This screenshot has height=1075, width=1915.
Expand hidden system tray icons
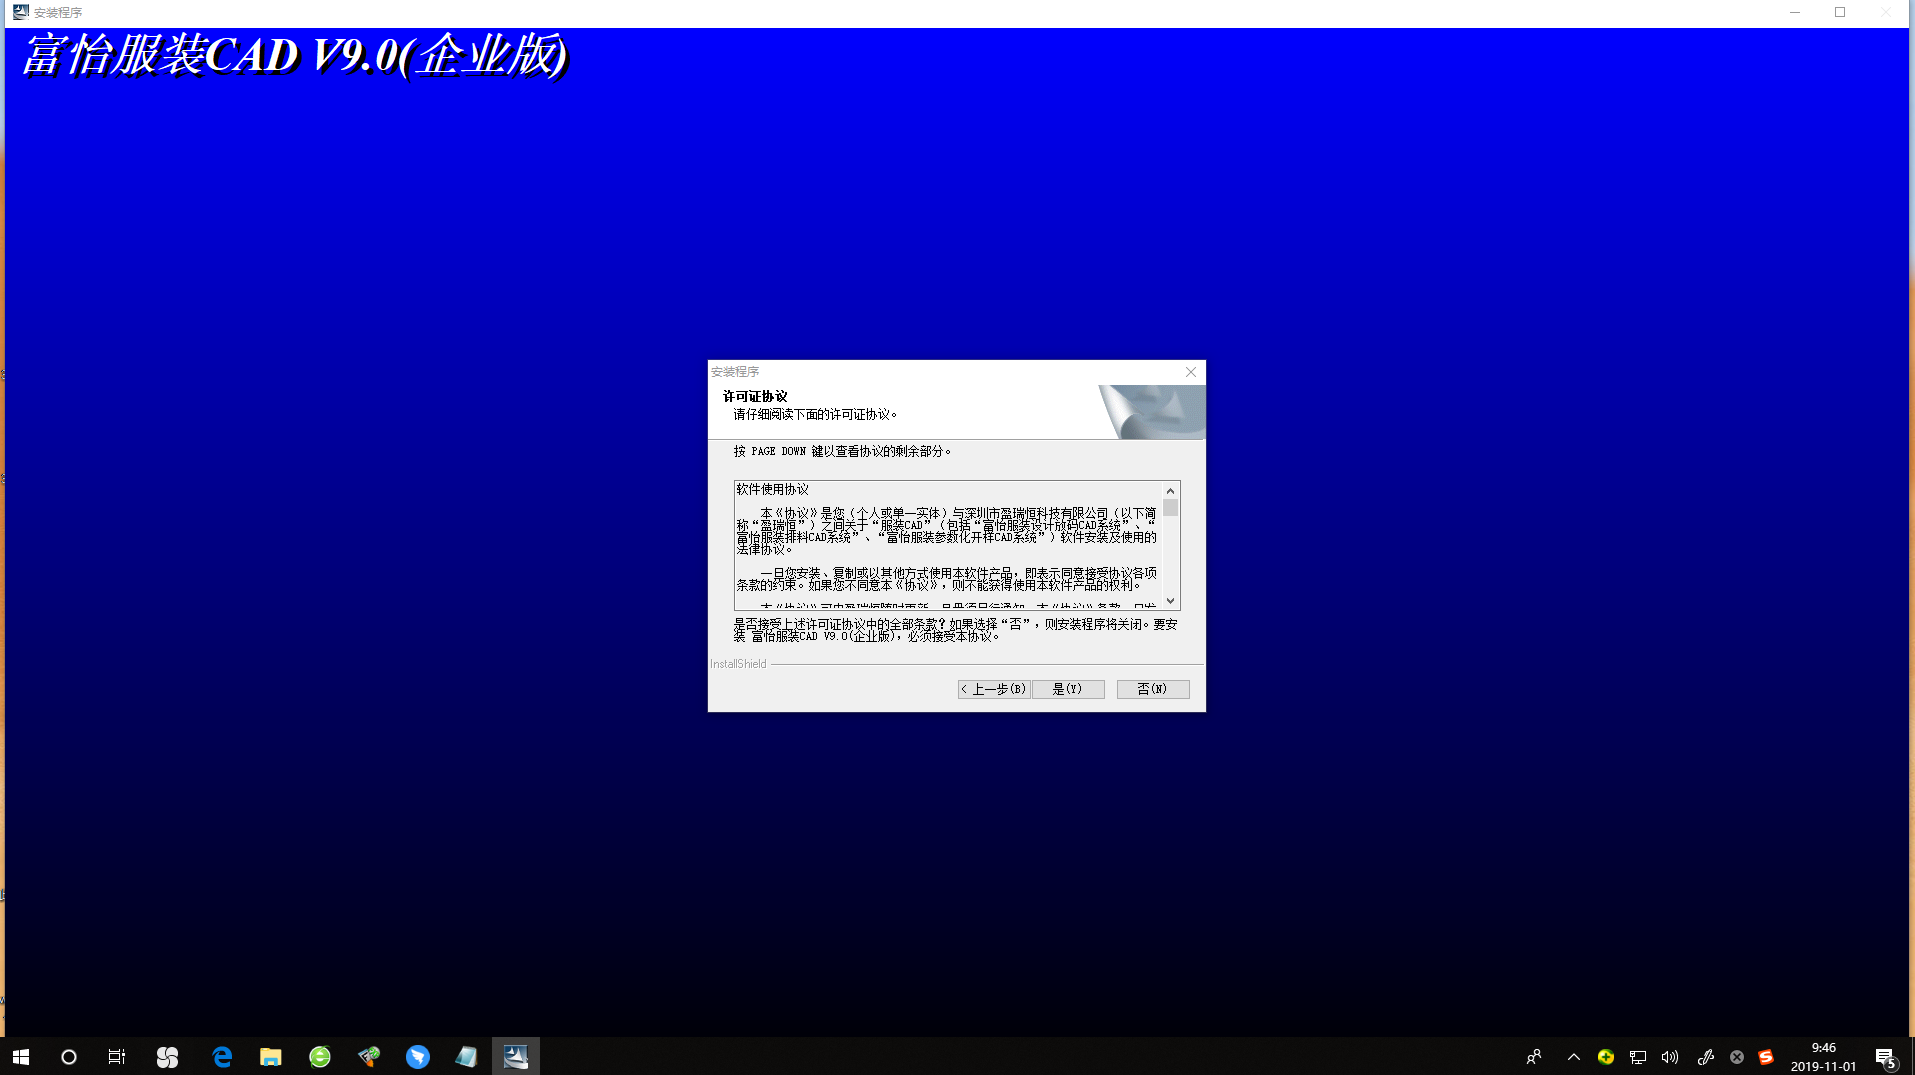1573,1056
